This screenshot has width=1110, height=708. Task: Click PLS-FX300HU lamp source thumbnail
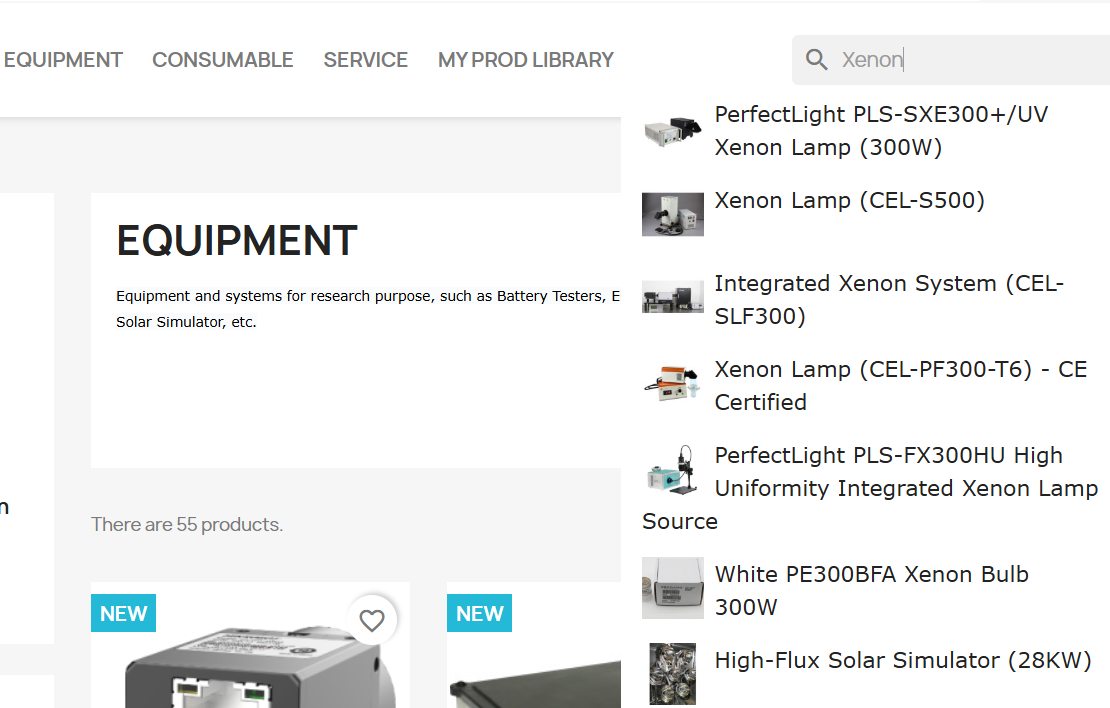click(x=673, y=469)
